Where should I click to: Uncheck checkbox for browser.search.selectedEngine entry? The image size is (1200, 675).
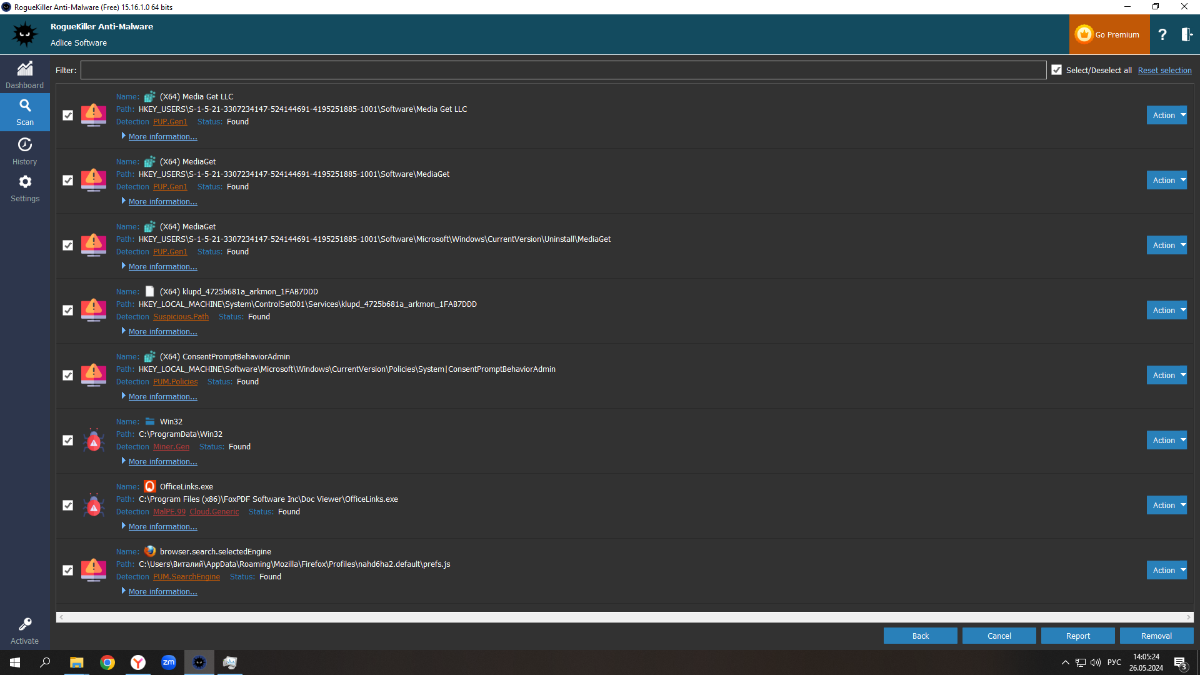pos(68,570)
